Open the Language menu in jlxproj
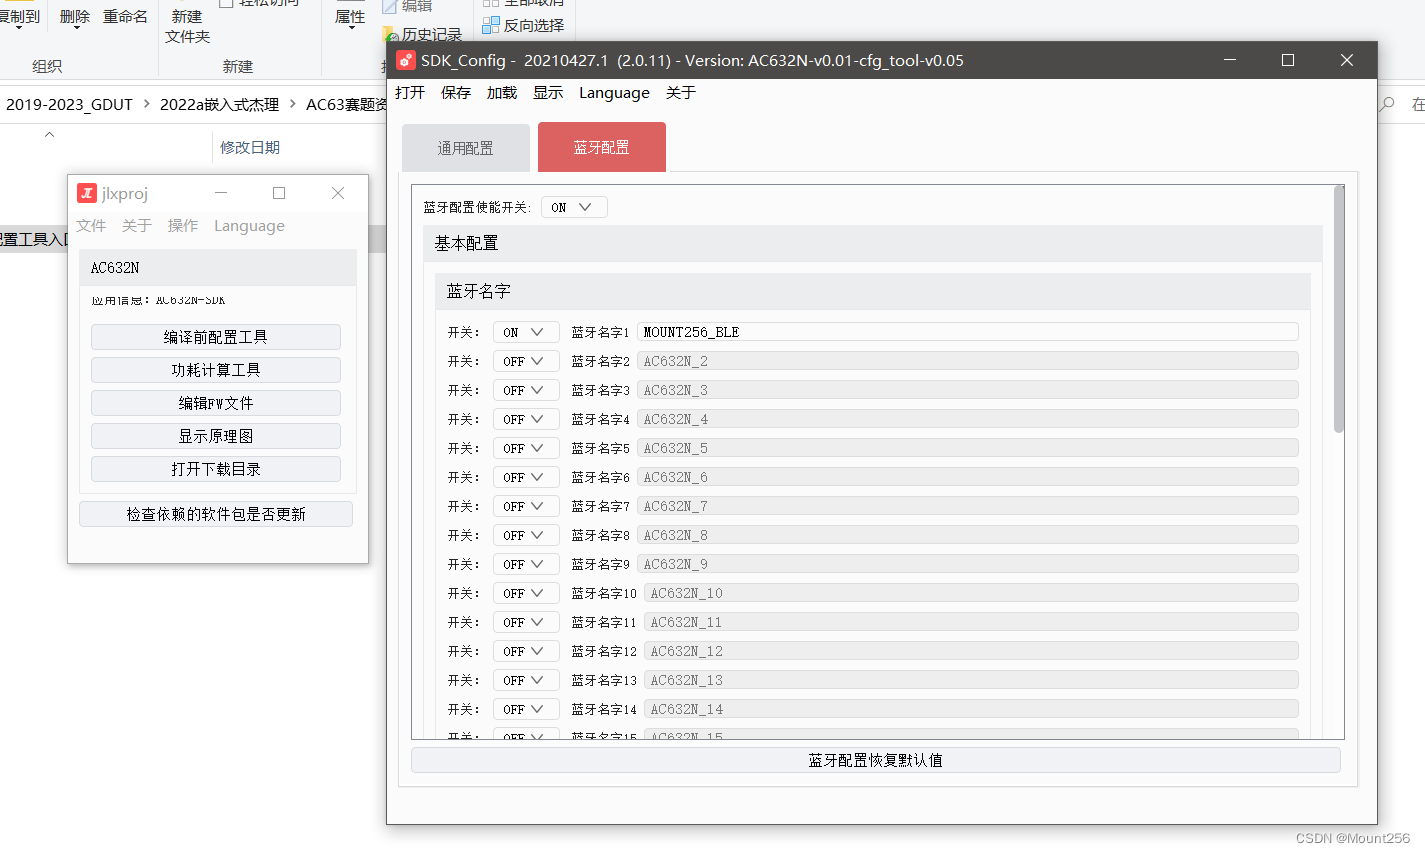 (249, 226)
